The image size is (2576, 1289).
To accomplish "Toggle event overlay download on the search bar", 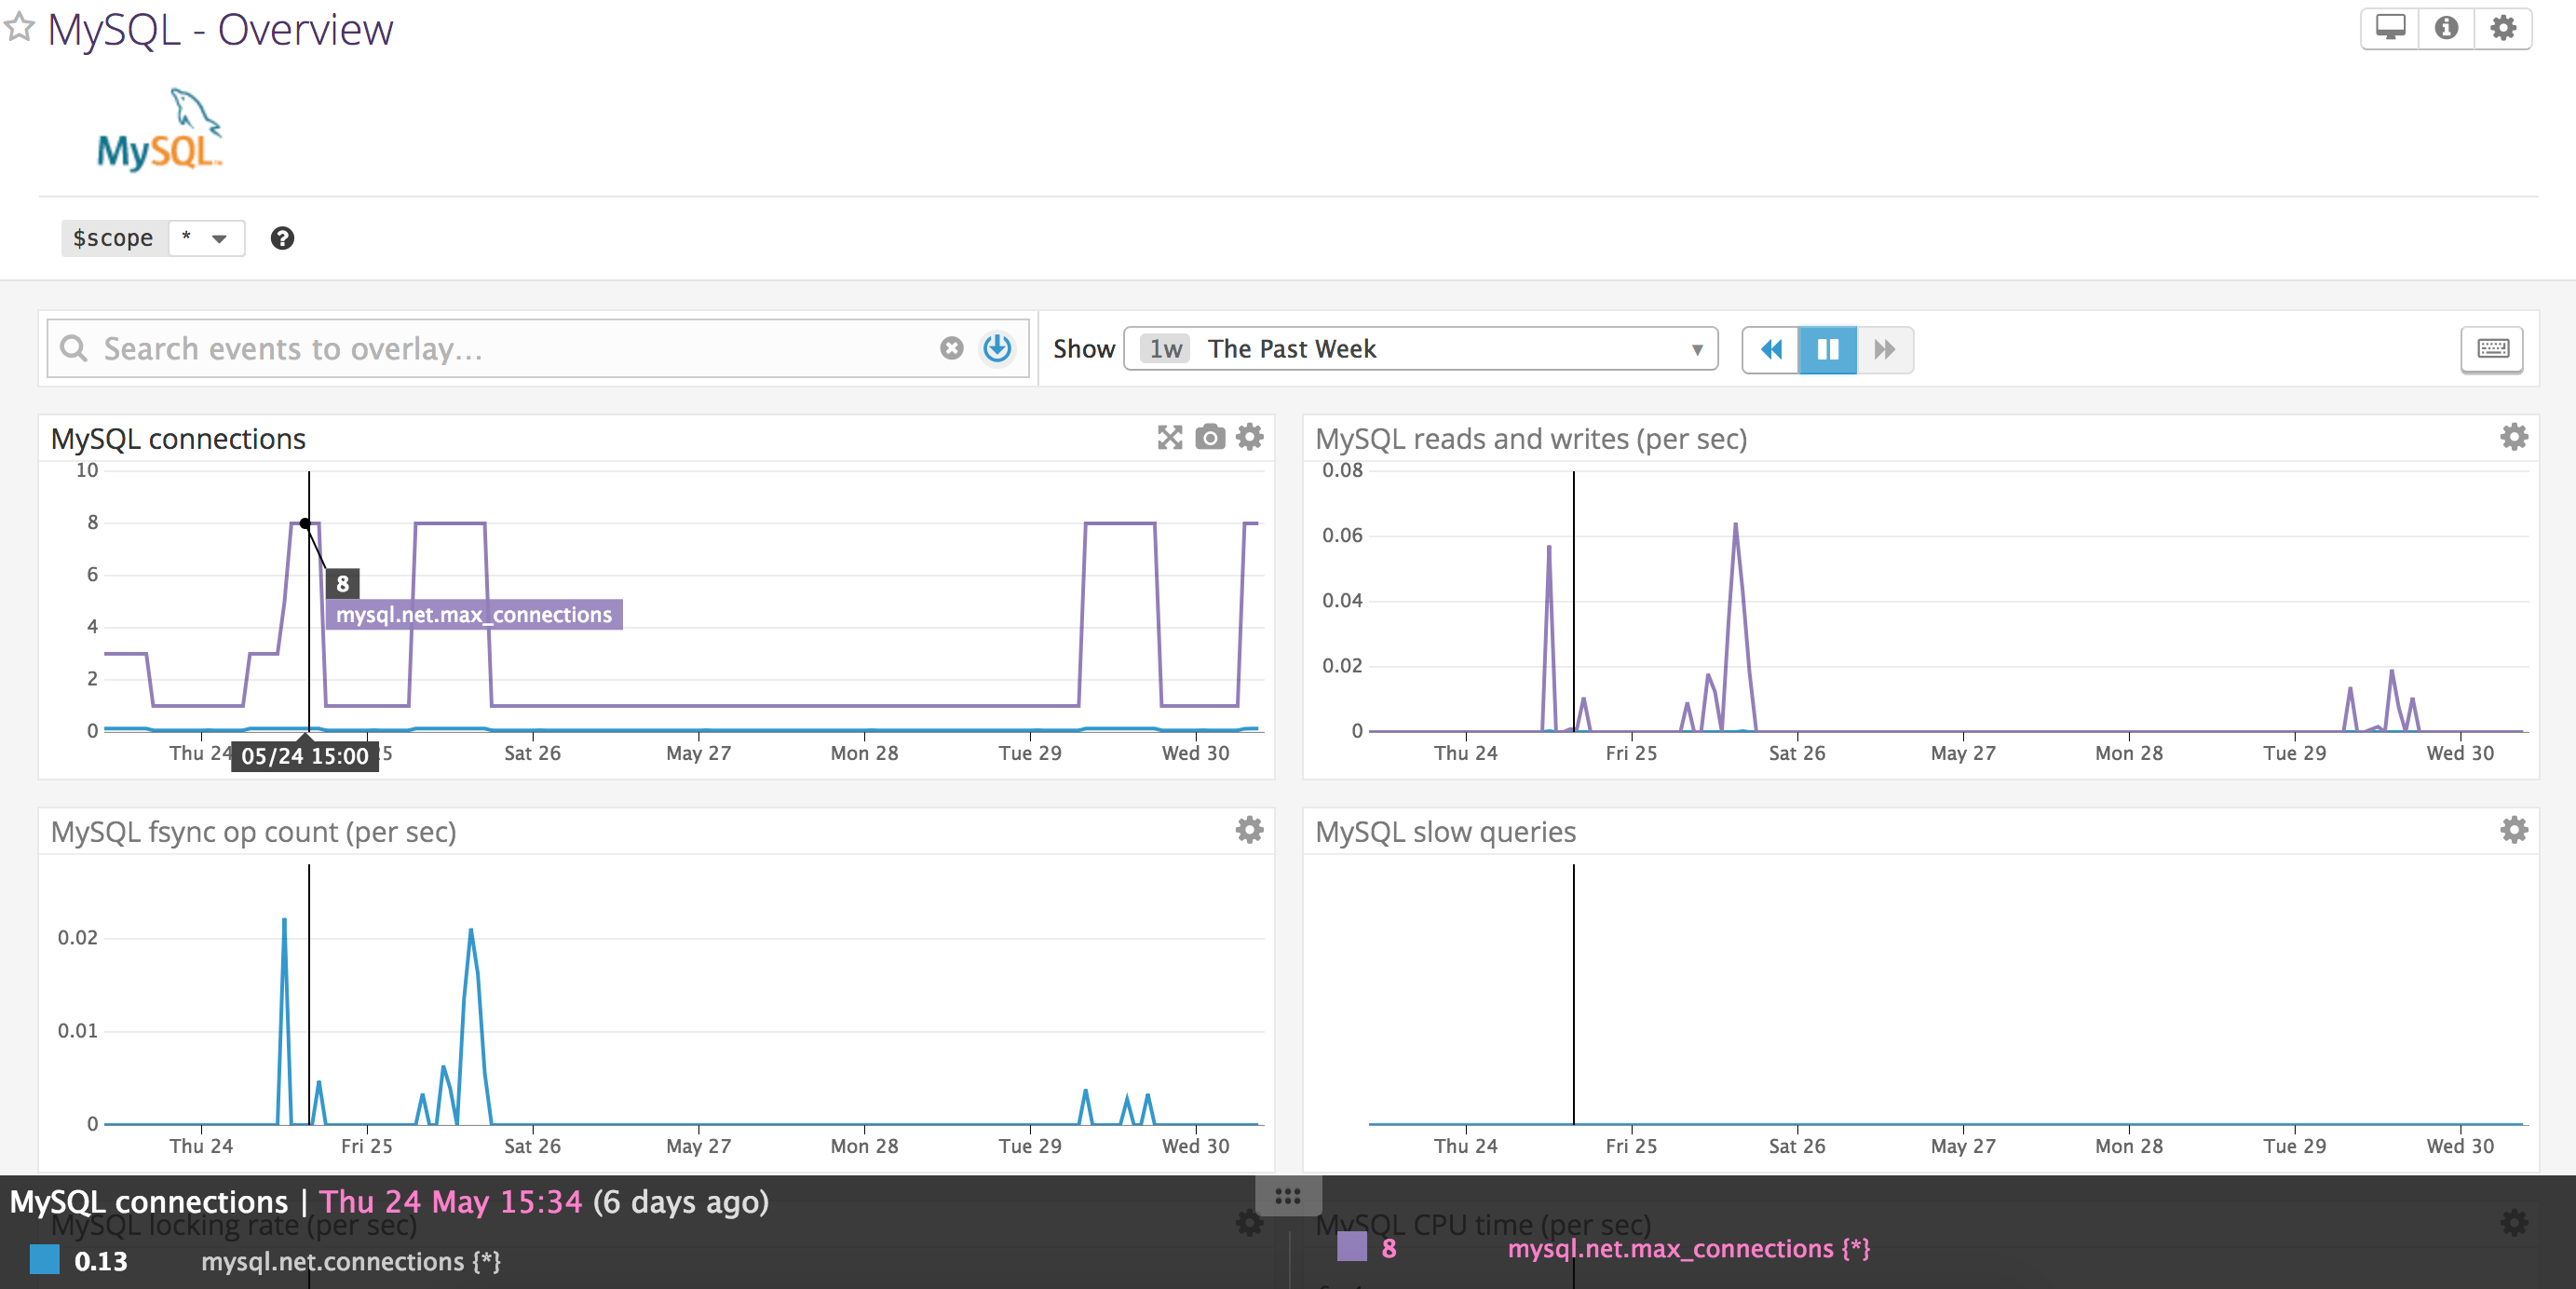I will click(x=996, y=349).
